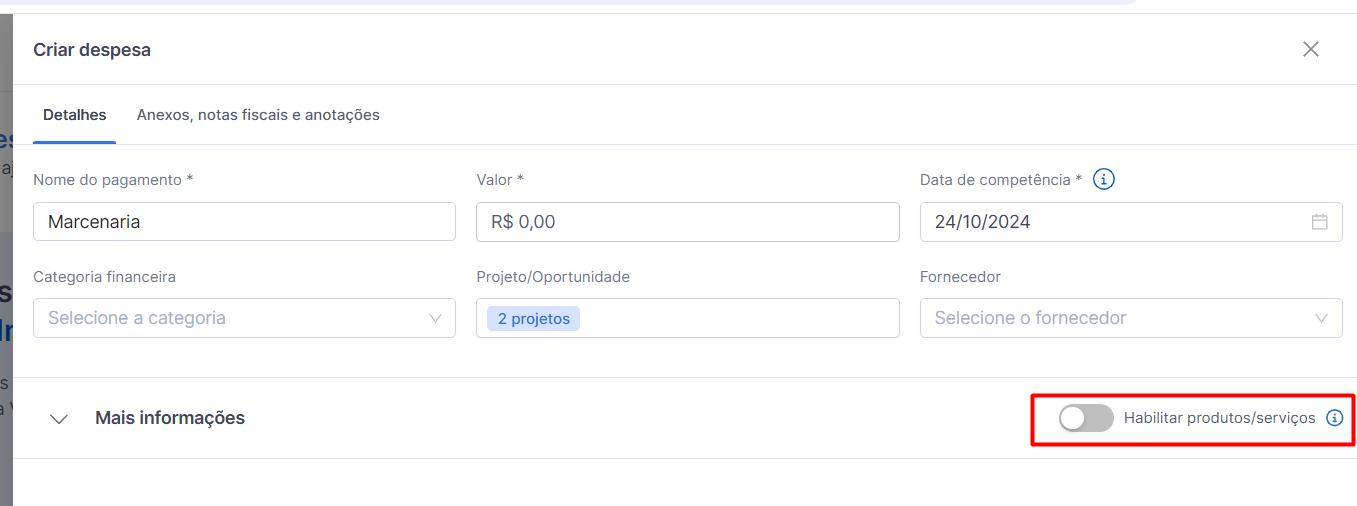Open the Categoria financeira dropdown
The width and height of the screenshot is (1357, 506).
point(244,318)
